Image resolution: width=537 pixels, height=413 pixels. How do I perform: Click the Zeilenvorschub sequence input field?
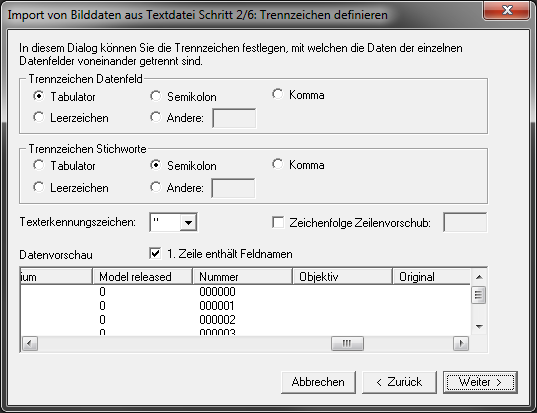465,222
